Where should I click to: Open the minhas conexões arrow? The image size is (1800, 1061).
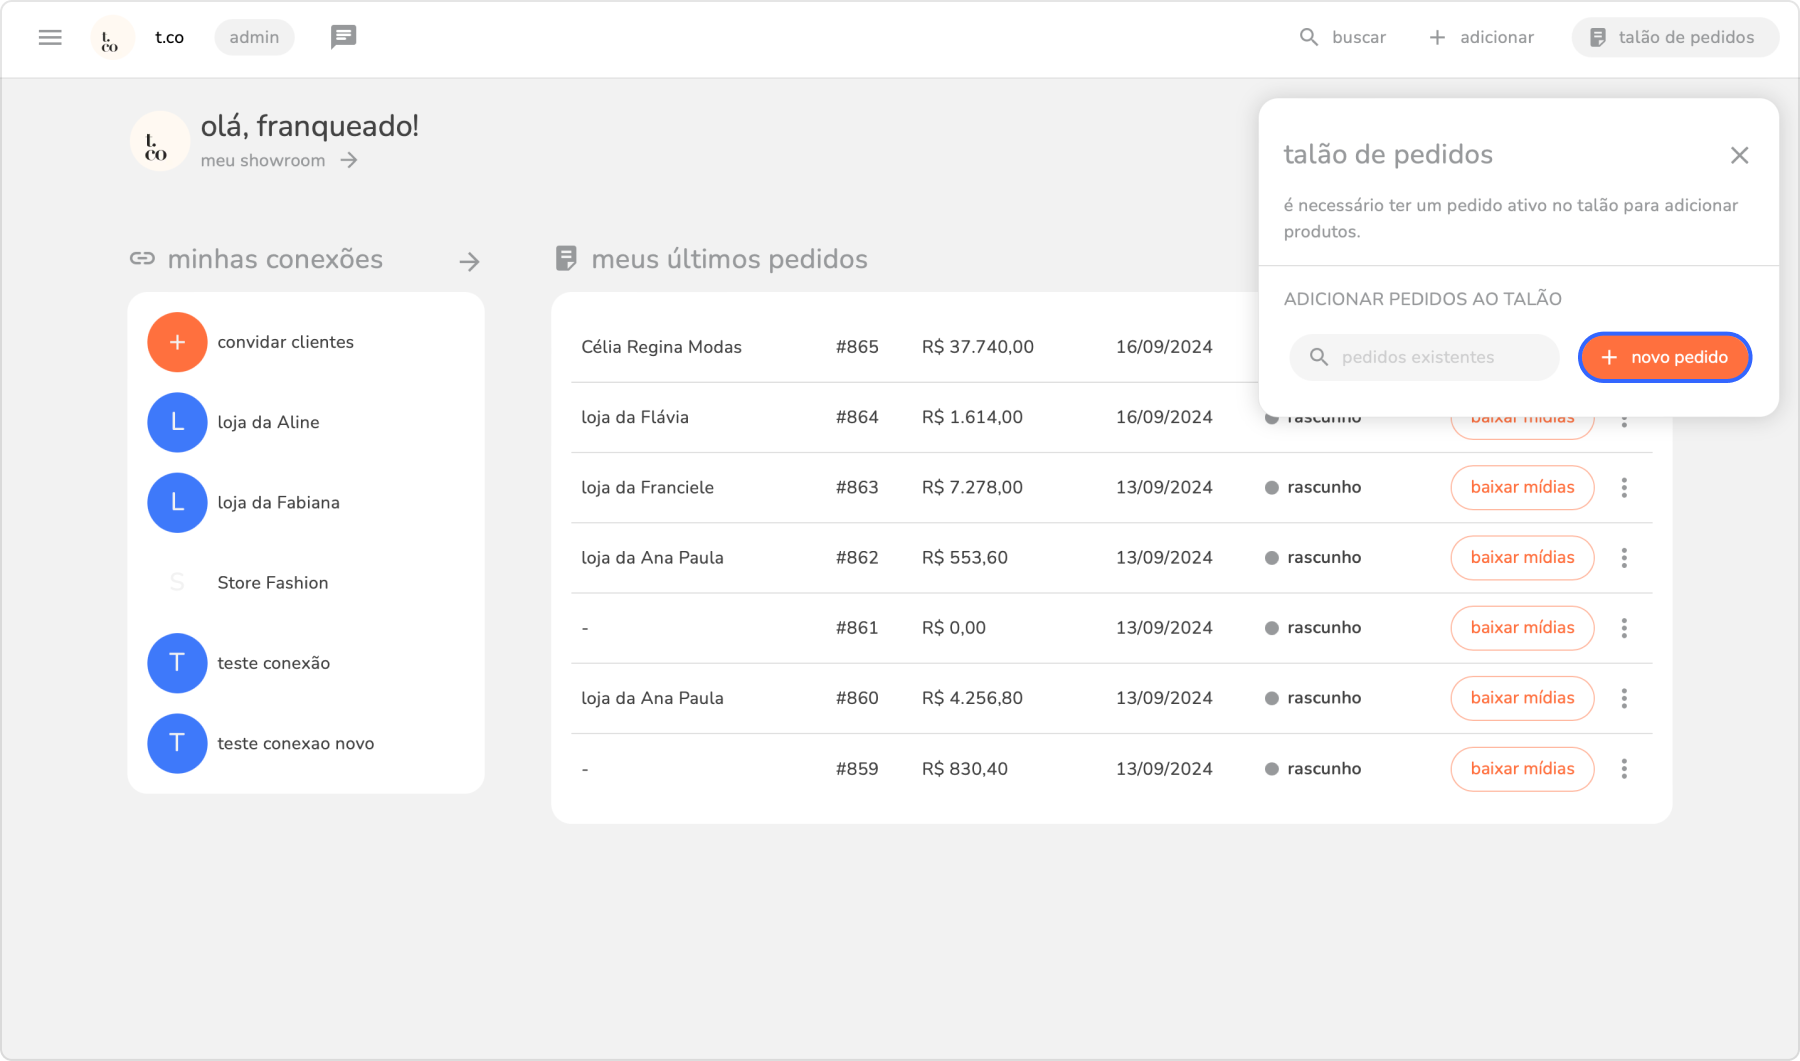tap(469, 262)
